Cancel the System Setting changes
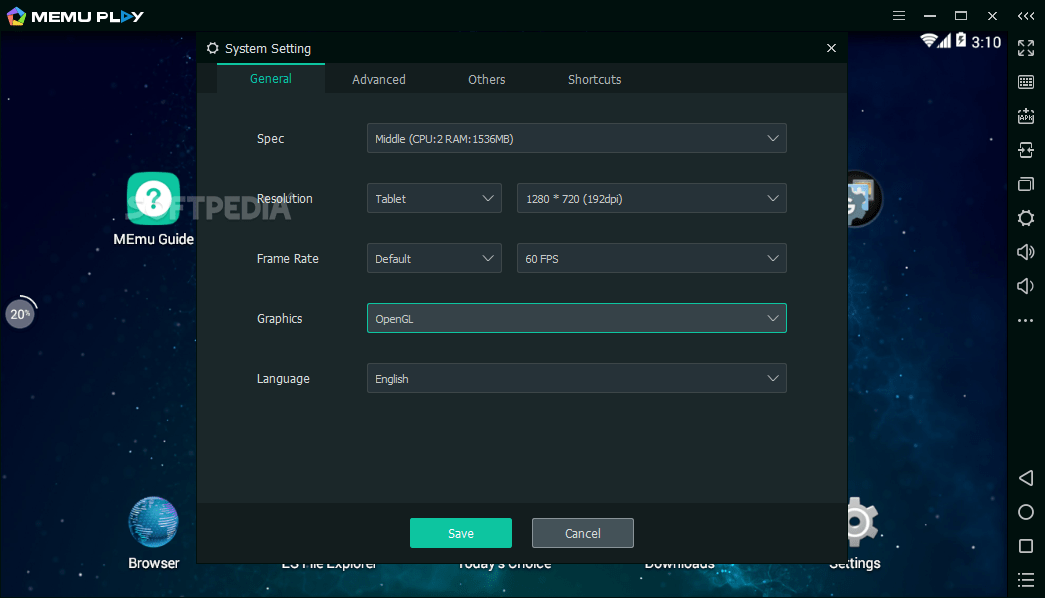1045x598 pixels. click(582, 533)
